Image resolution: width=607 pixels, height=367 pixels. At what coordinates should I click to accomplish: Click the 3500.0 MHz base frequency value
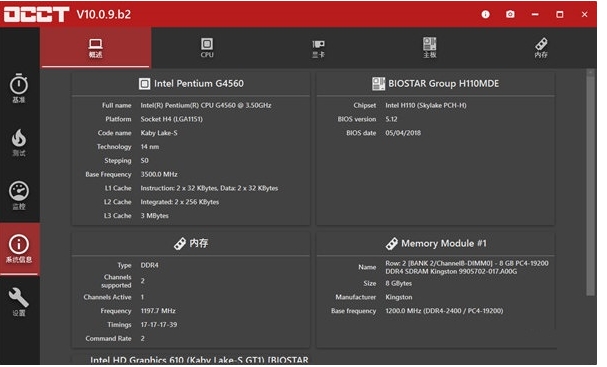(x=159, y=175)
